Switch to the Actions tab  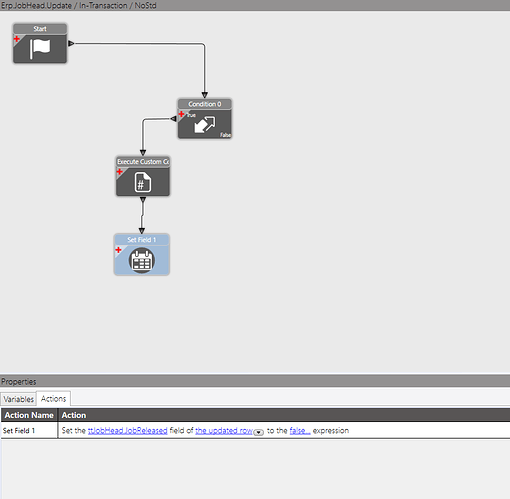[53, 399]
